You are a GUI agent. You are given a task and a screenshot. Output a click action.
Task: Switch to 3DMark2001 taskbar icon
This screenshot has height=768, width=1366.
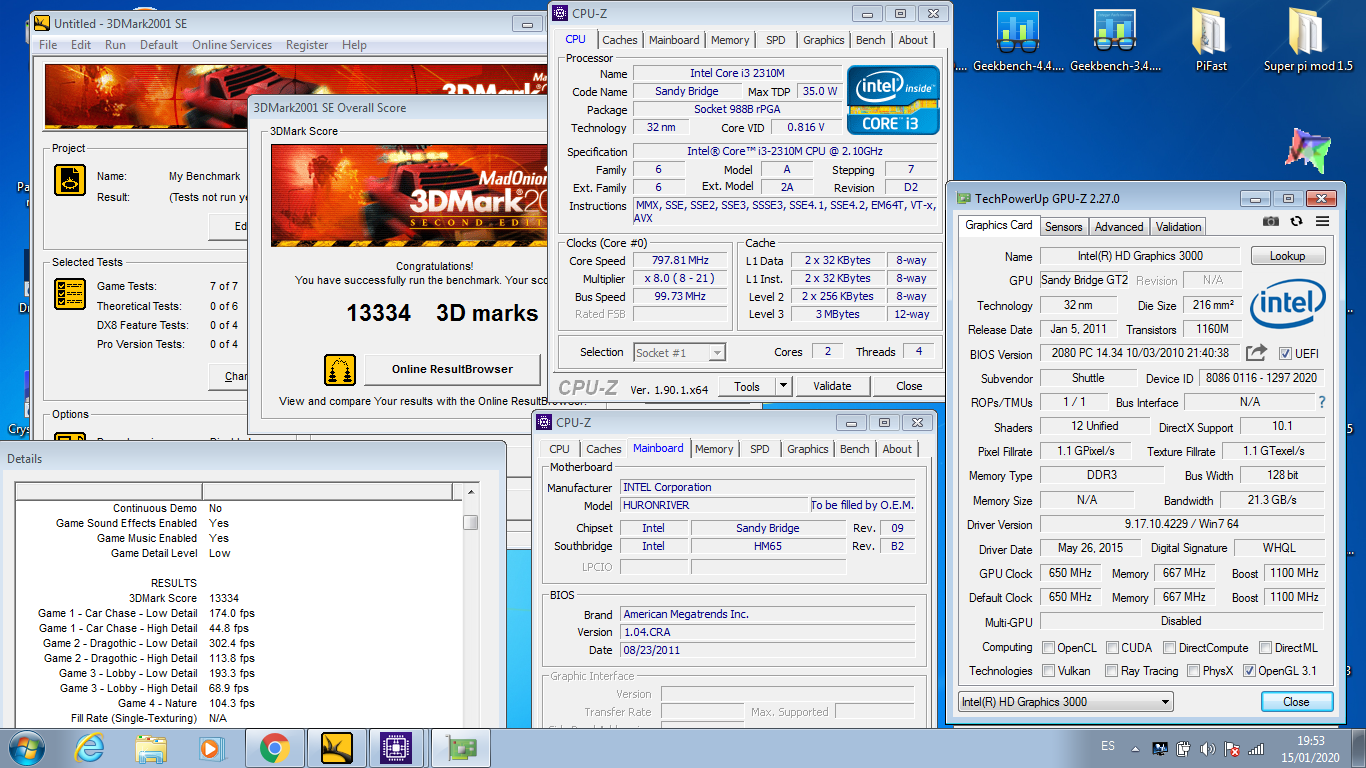pos(337,748)
